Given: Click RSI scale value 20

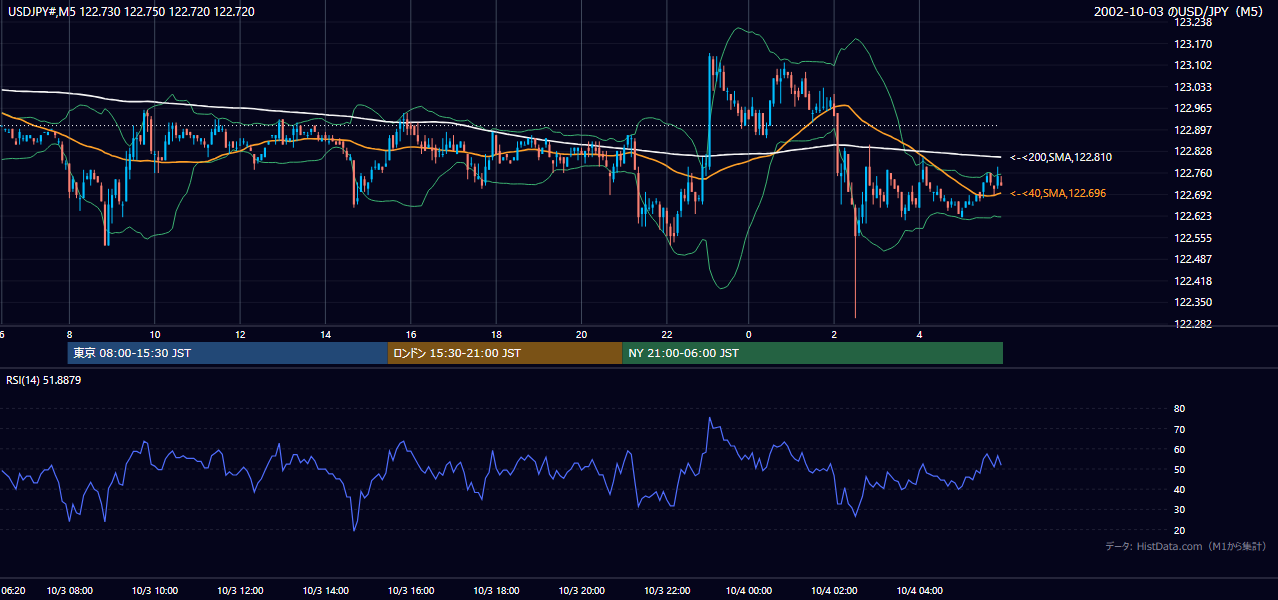Looking at the screenshot, I should click(x=1180, y=530).
